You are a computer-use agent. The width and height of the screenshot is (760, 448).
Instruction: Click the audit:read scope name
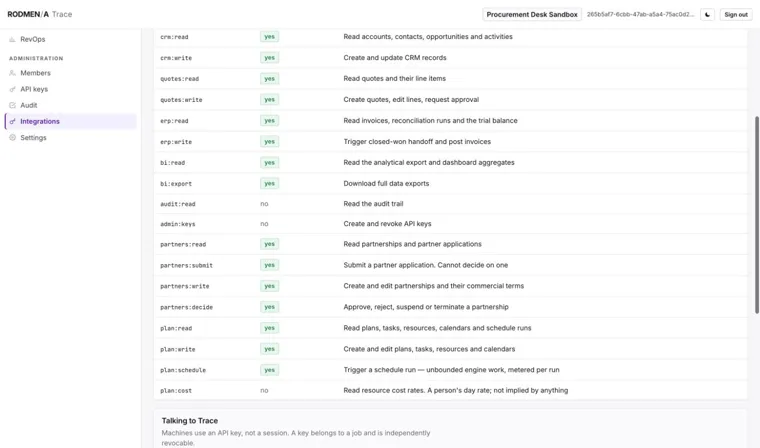point(178,204)
